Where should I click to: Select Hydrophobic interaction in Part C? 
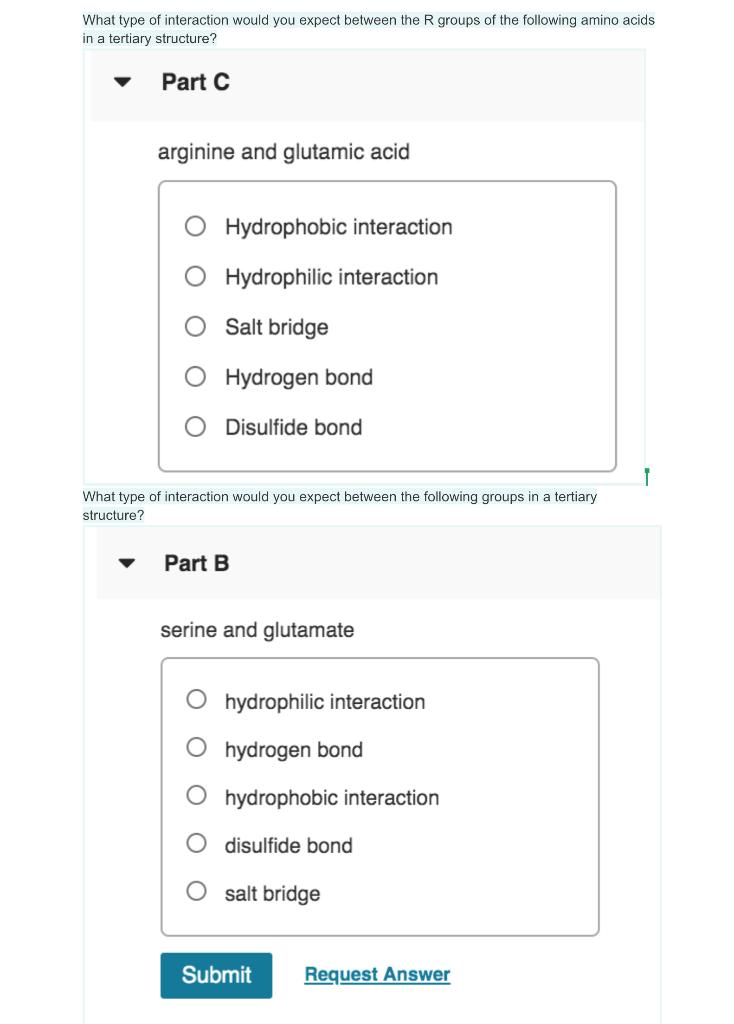tap(196, 226)
